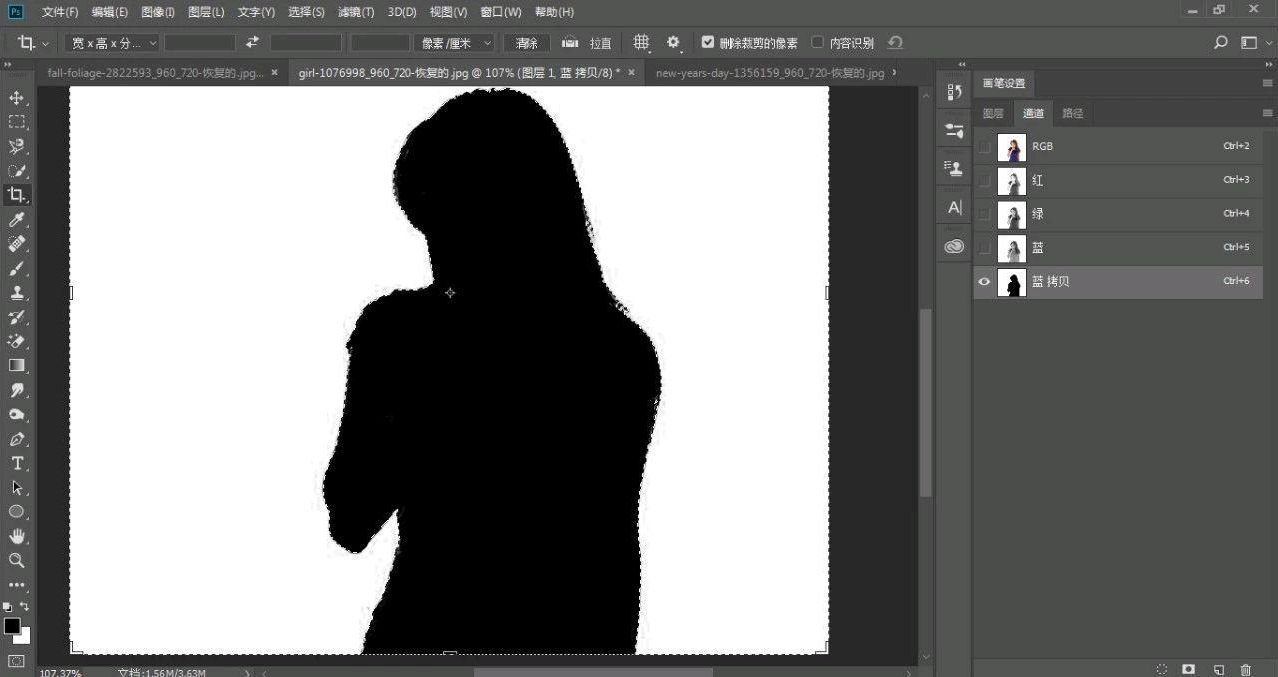
Task: Select the Crop tool
Action: pyautogui.click(x=16, y=194)
